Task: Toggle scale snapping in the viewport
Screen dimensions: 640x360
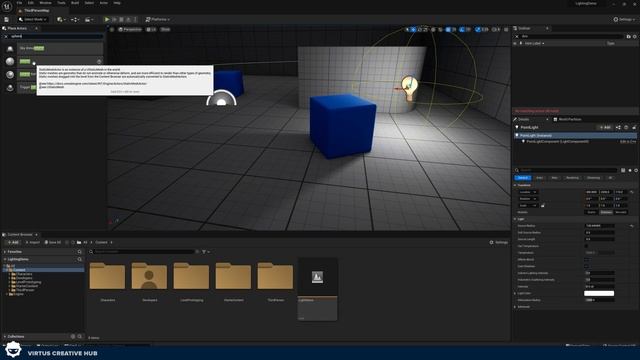Action: [x=478, y=29]
